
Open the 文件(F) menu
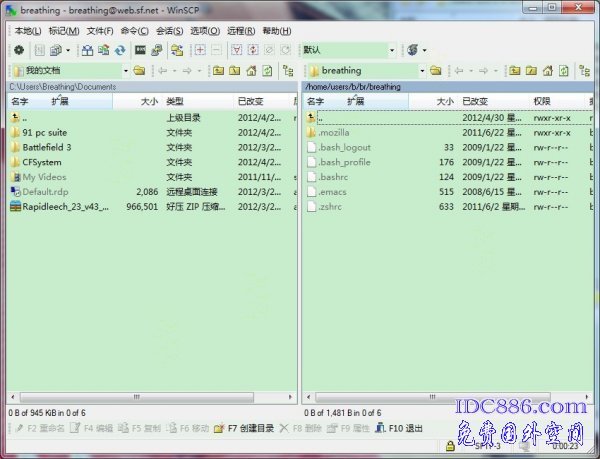tap(100, 31)
